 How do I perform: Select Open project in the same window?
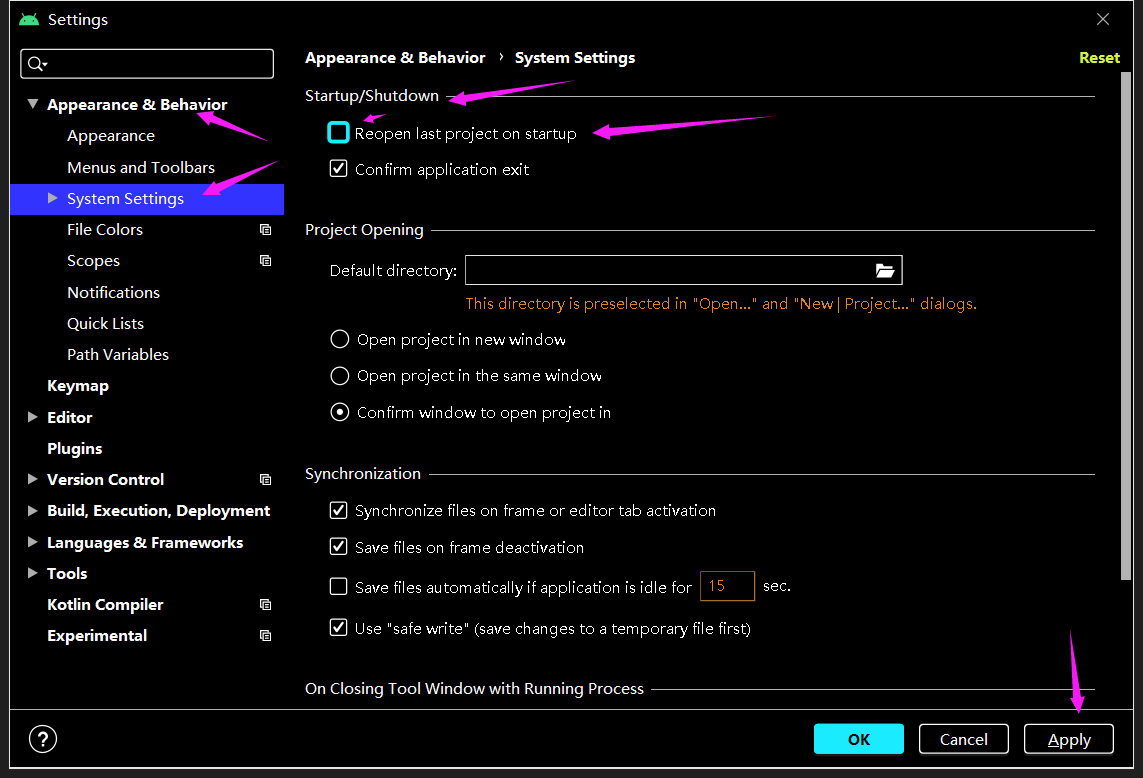tap(340, 376)
